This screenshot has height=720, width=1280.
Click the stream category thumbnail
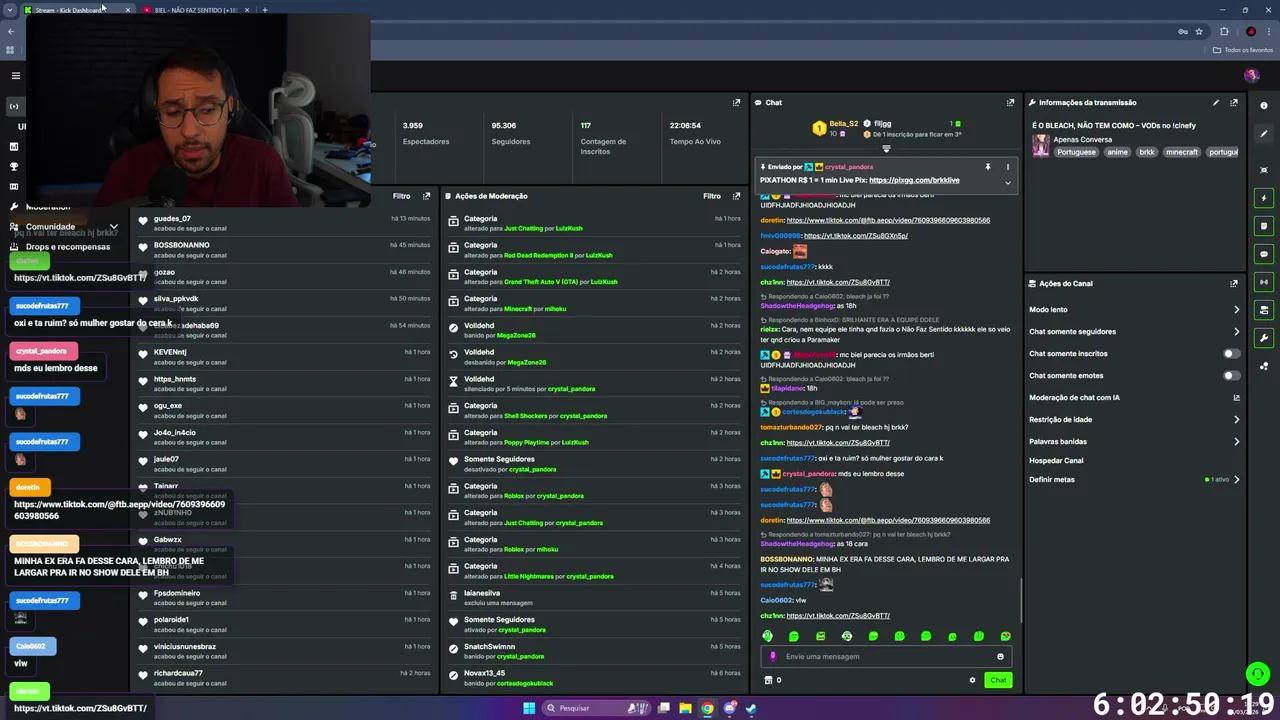pos(1041,146)
